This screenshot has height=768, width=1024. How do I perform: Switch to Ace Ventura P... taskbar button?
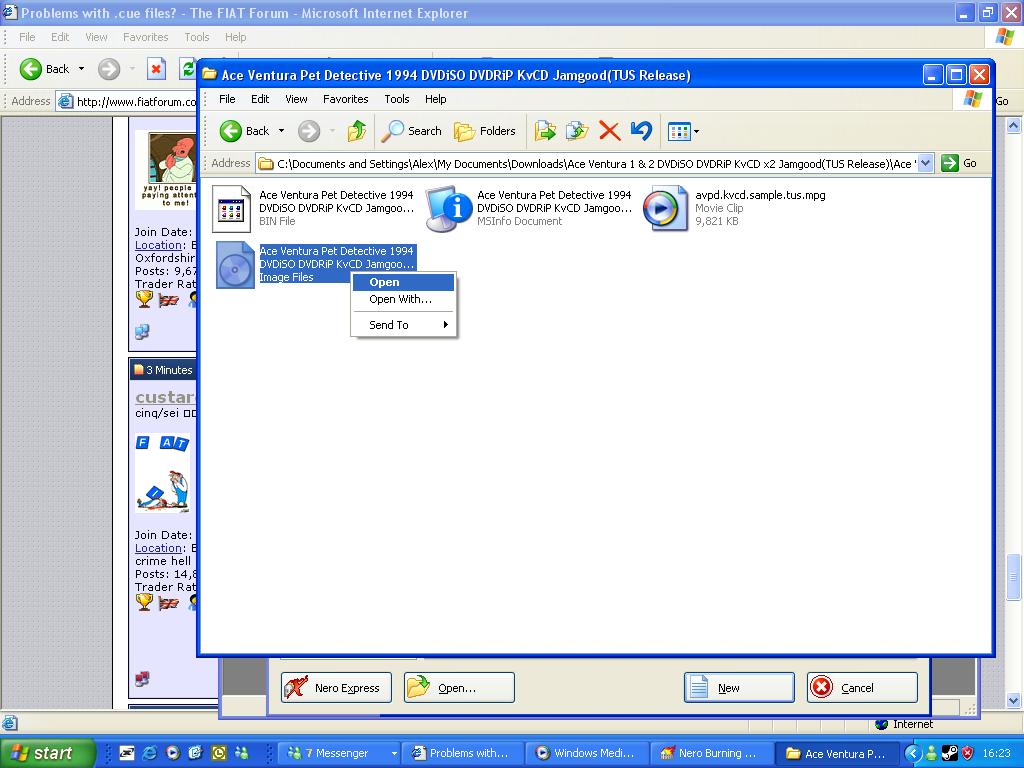pyautogui.click(x=838, y=754)
